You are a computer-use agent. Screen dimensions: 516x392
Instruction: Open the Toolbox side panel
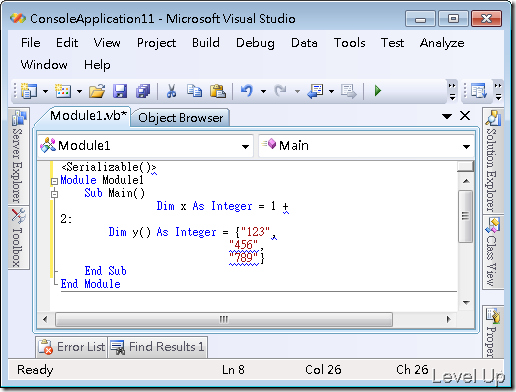click(18, 238)
